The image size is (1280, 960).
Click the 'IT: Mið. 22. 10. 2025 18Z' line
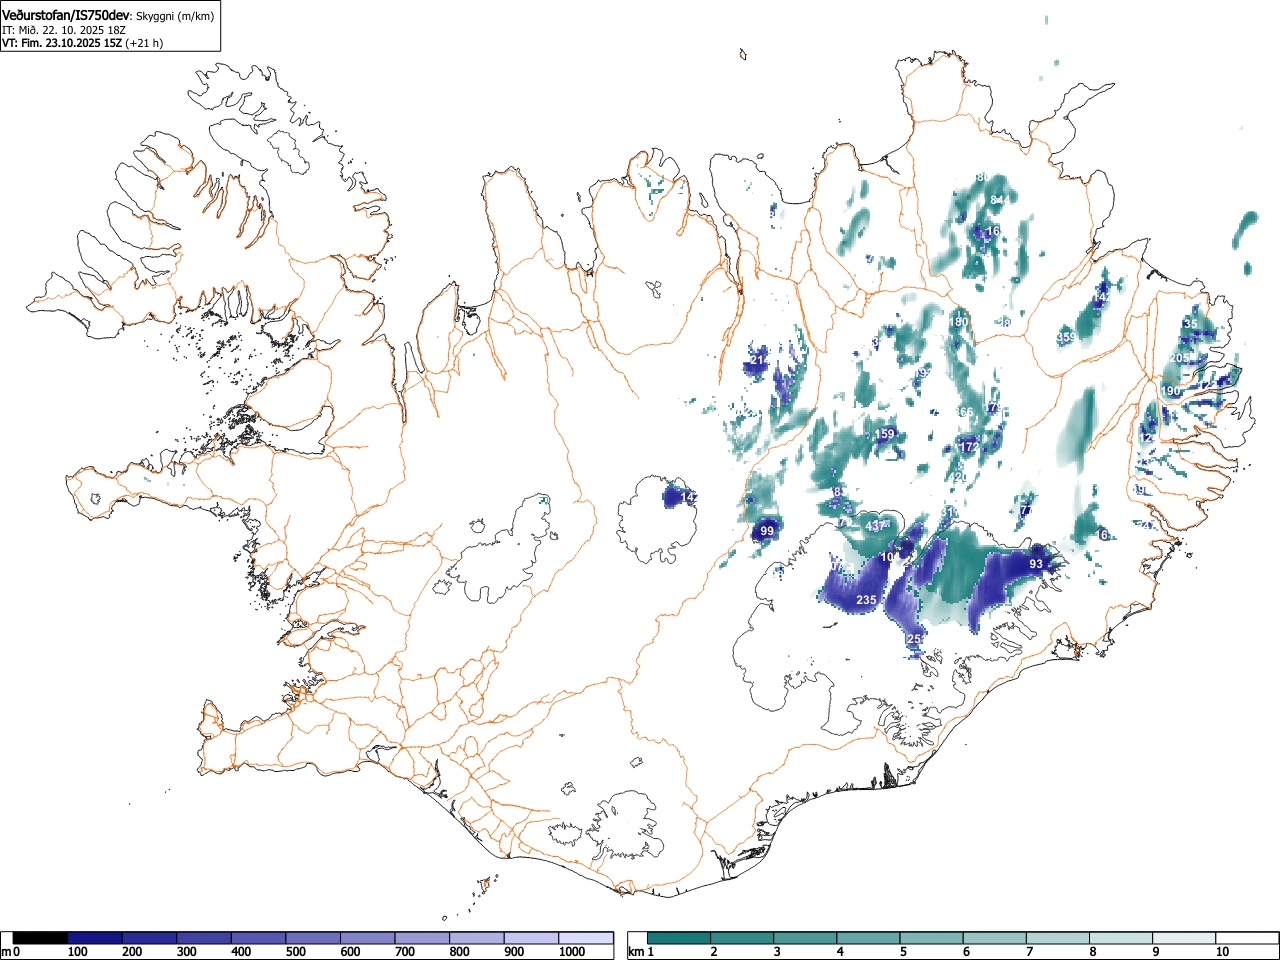coord(64,30)
